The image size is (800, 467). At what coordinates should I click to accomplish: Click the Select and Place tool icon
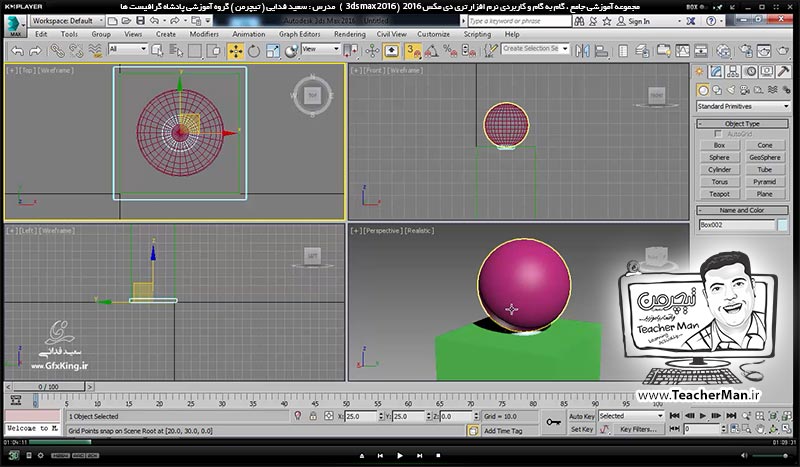pyautogui.click(x=291, y=51)
